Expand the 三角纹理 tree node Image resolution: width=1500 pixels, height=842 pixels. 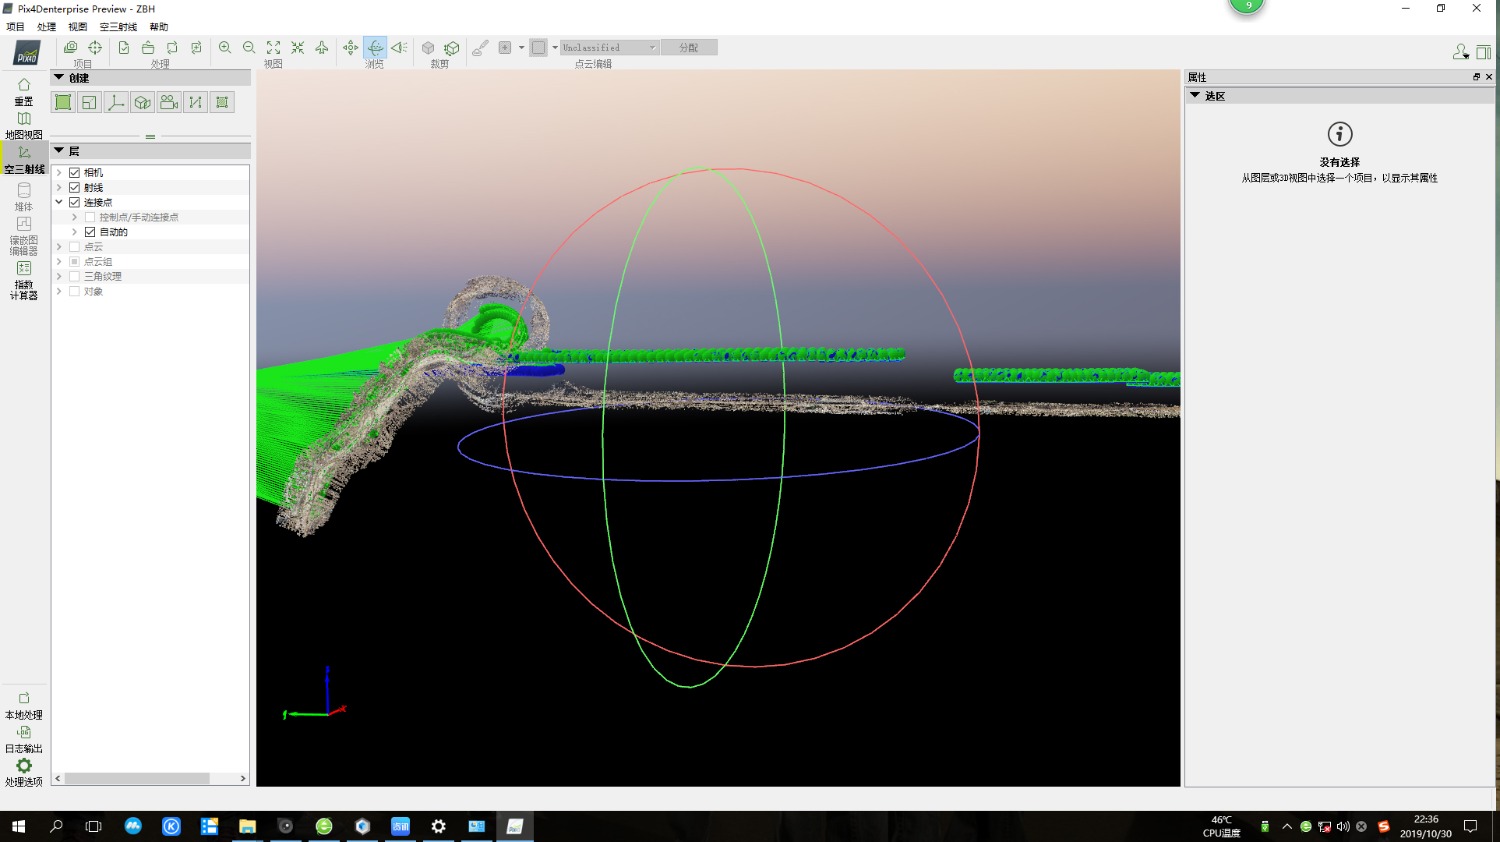tap(59, 276)
